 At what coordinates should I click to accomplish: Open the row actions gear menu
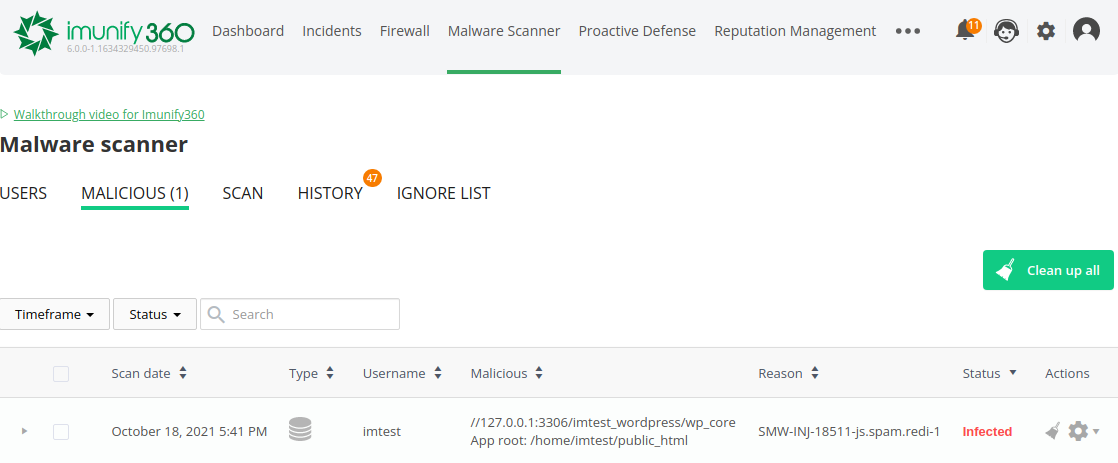[1080, 431]
